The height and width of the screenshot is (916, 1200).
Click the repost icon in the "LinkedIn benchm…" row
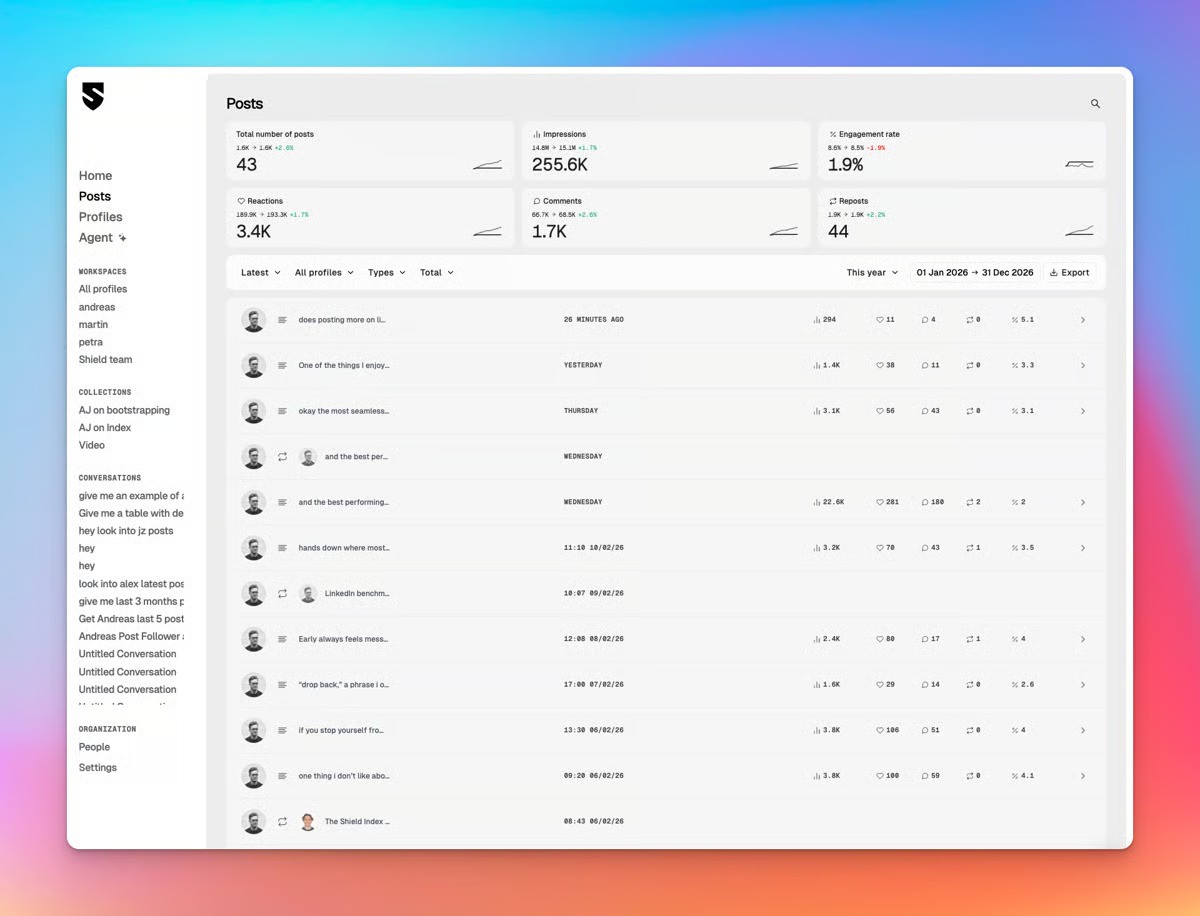coord(282,594)
